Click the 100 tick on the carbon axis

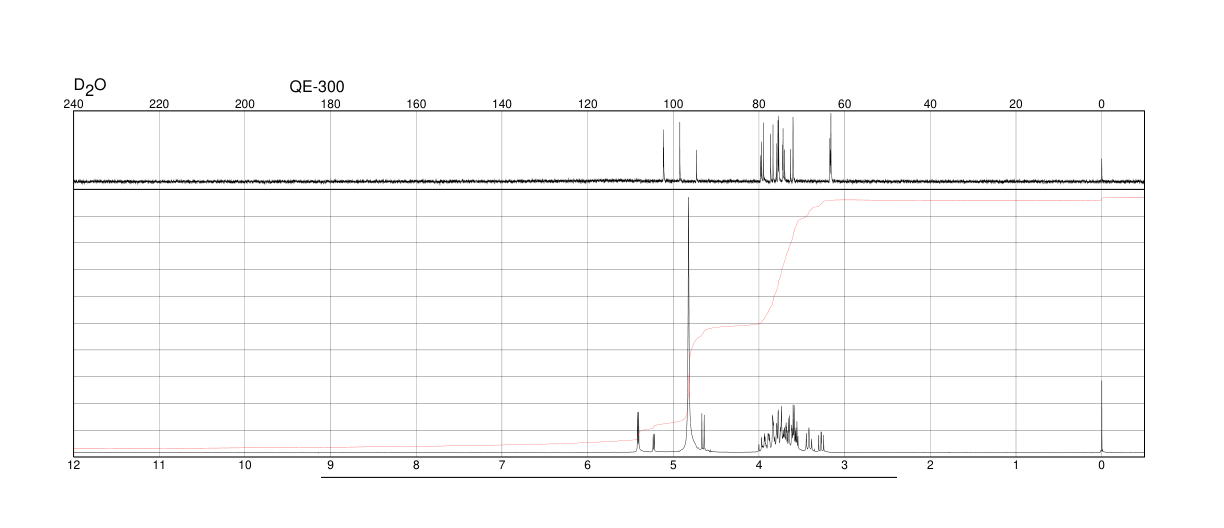(673, 104)
